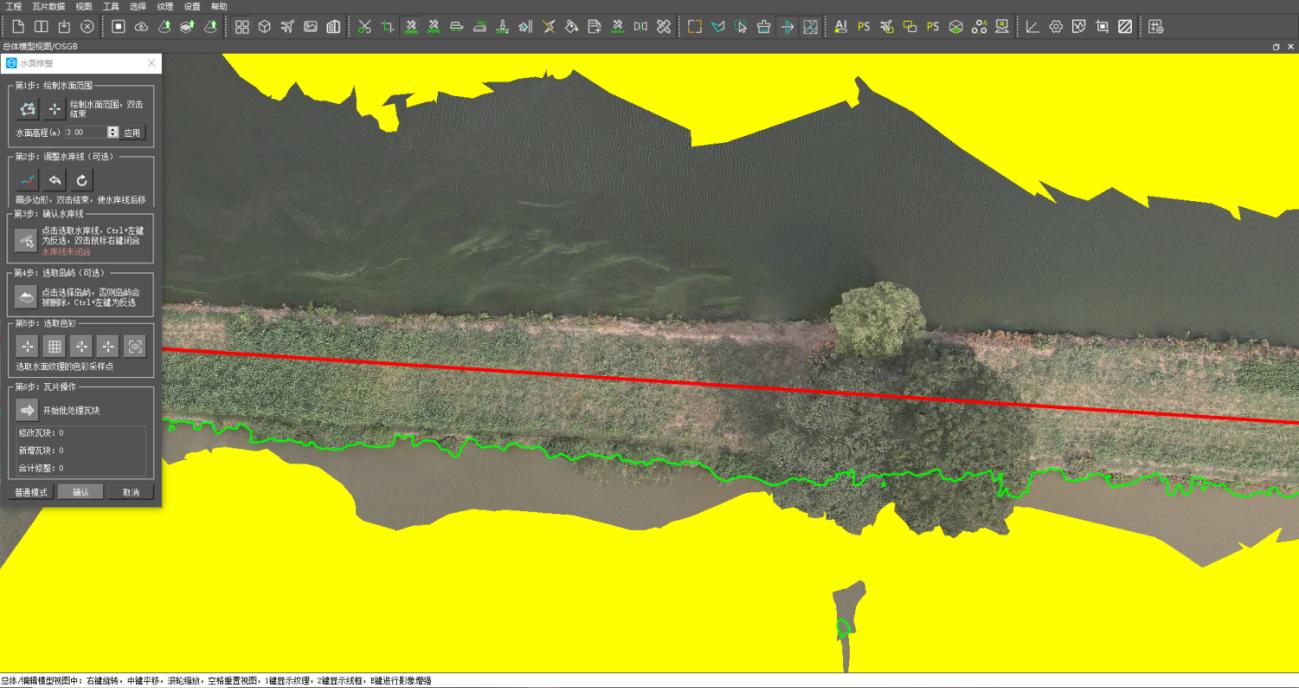
Task: Click the shoreline curve icon in step 2
Action: [28, 180]
